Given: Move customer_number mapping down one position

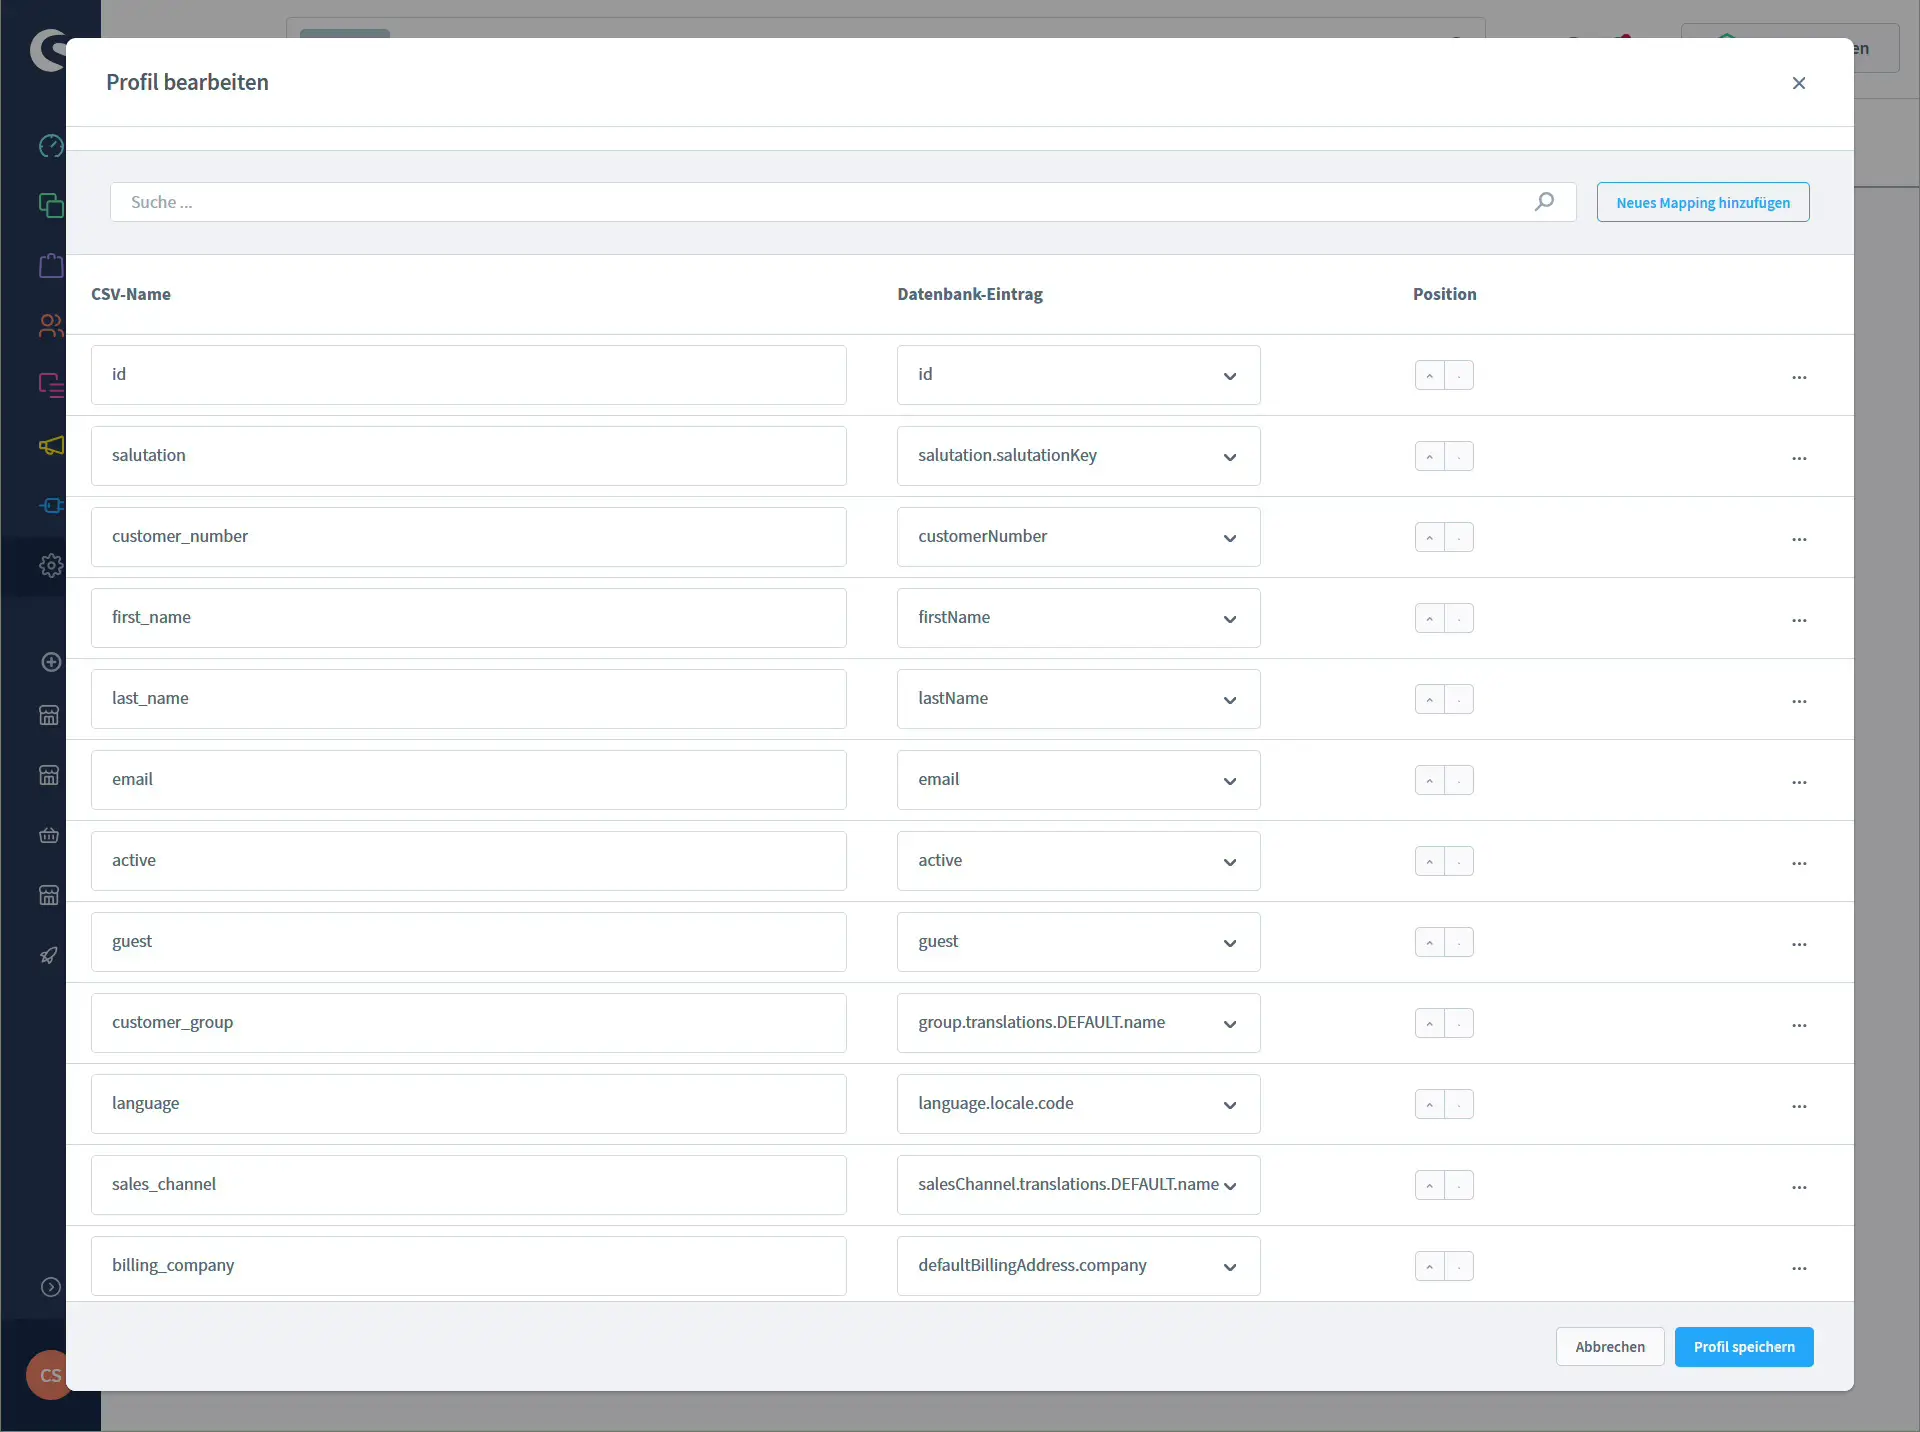Looking at the screenshot, I should (1459, 538).
